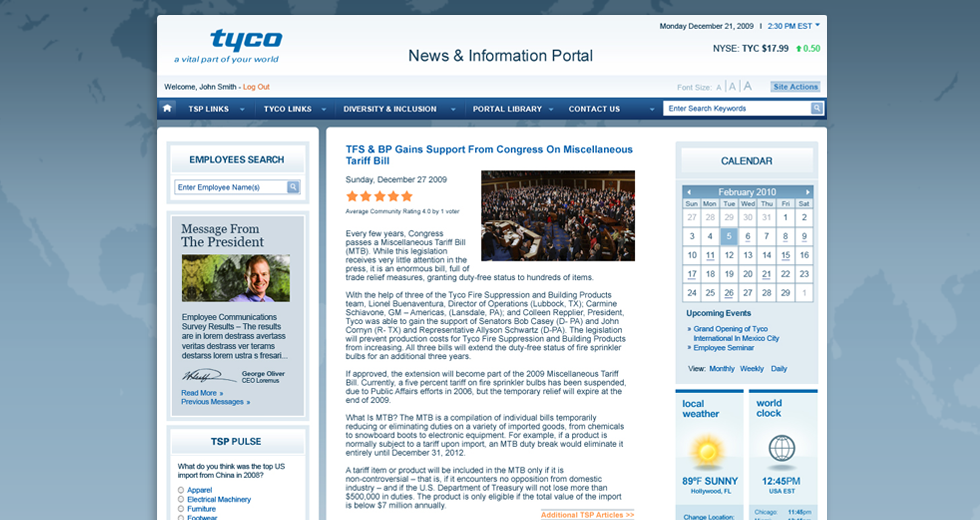Switch calendar to Weekly view
This screenshot has height=520, width=980.
(752, 369)
